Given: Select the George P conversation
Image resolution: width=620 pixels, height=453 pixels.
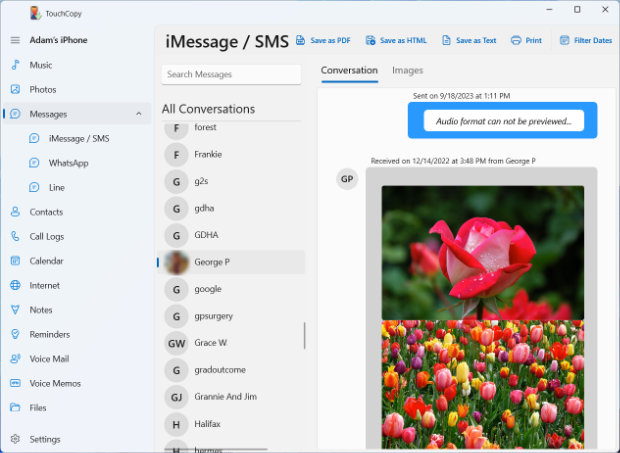Looking at the screenshot, I should tap(232, 262).
